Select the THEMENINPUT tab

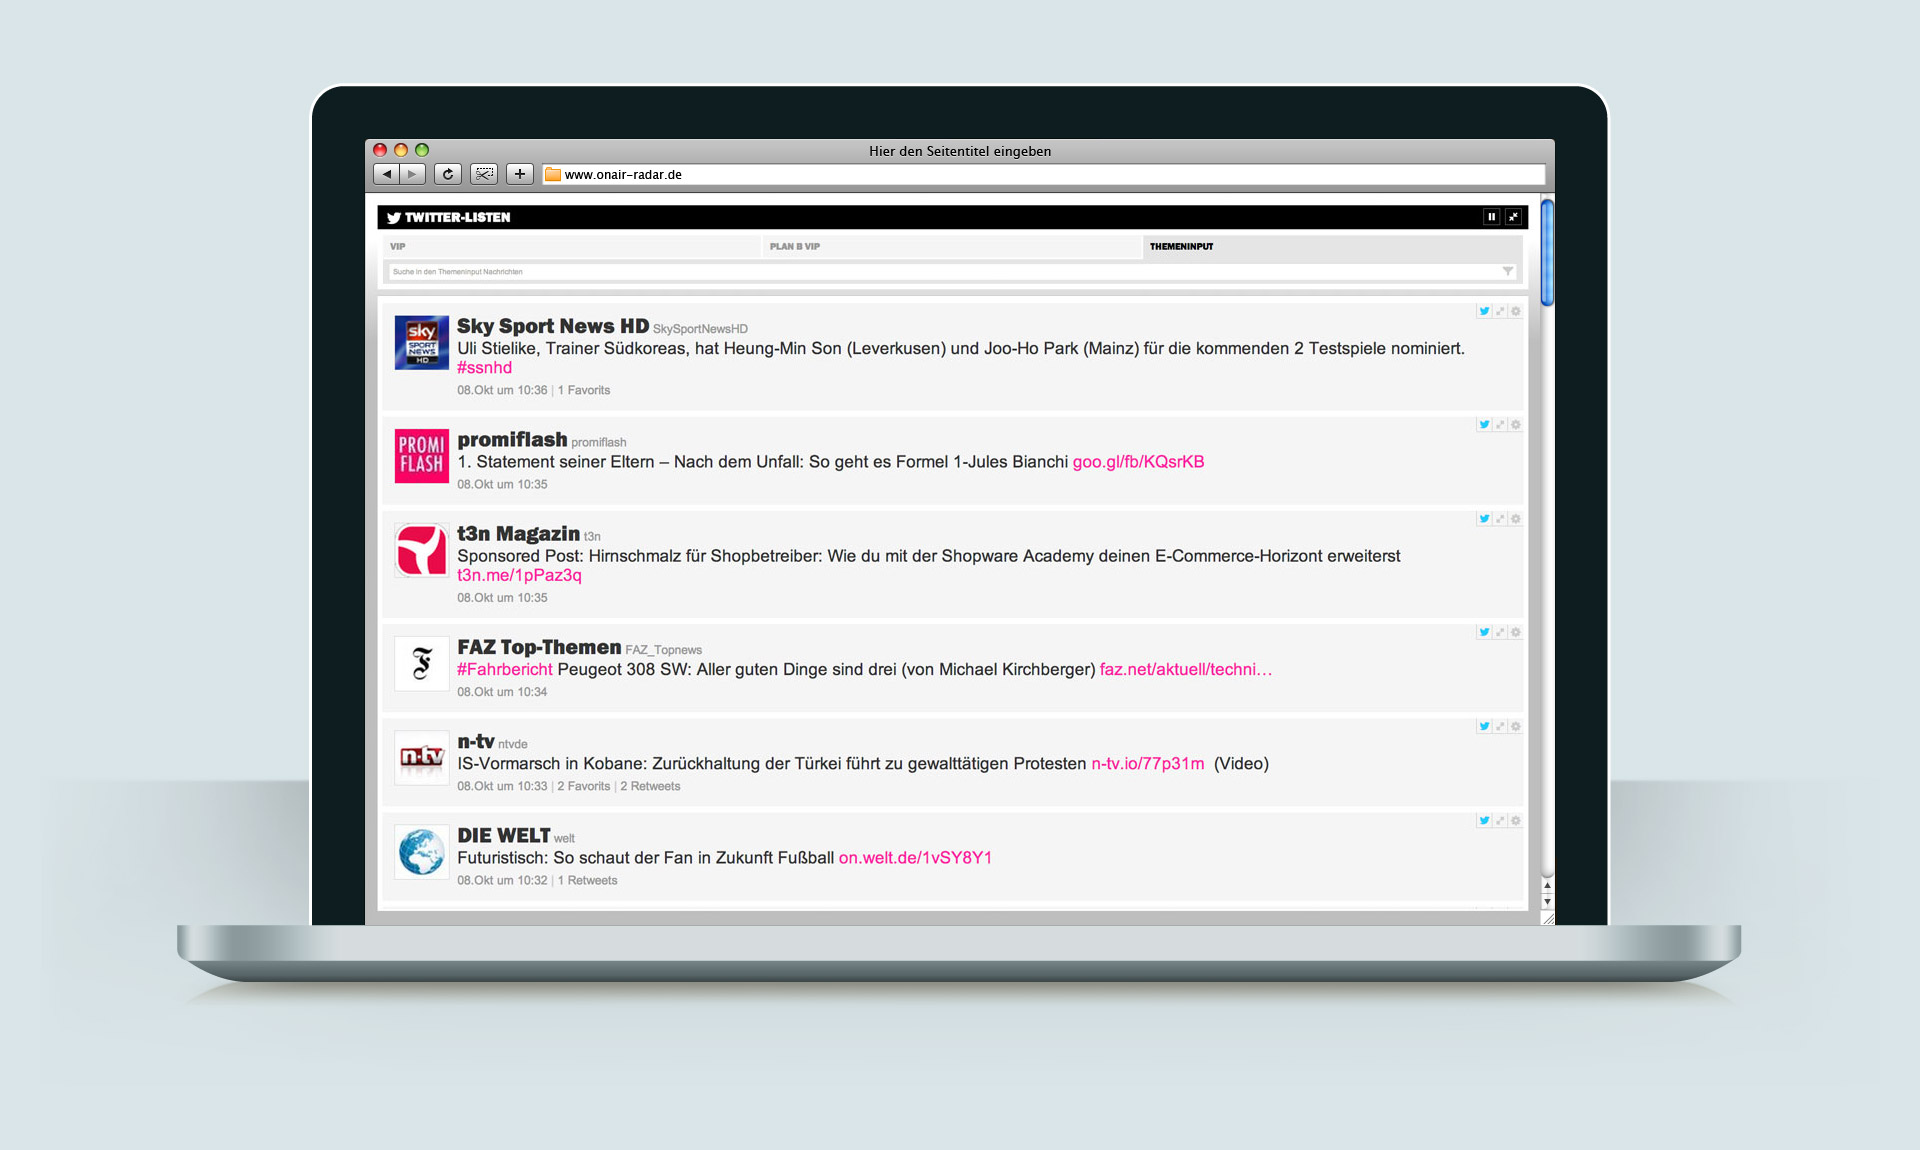(1332, 246)
